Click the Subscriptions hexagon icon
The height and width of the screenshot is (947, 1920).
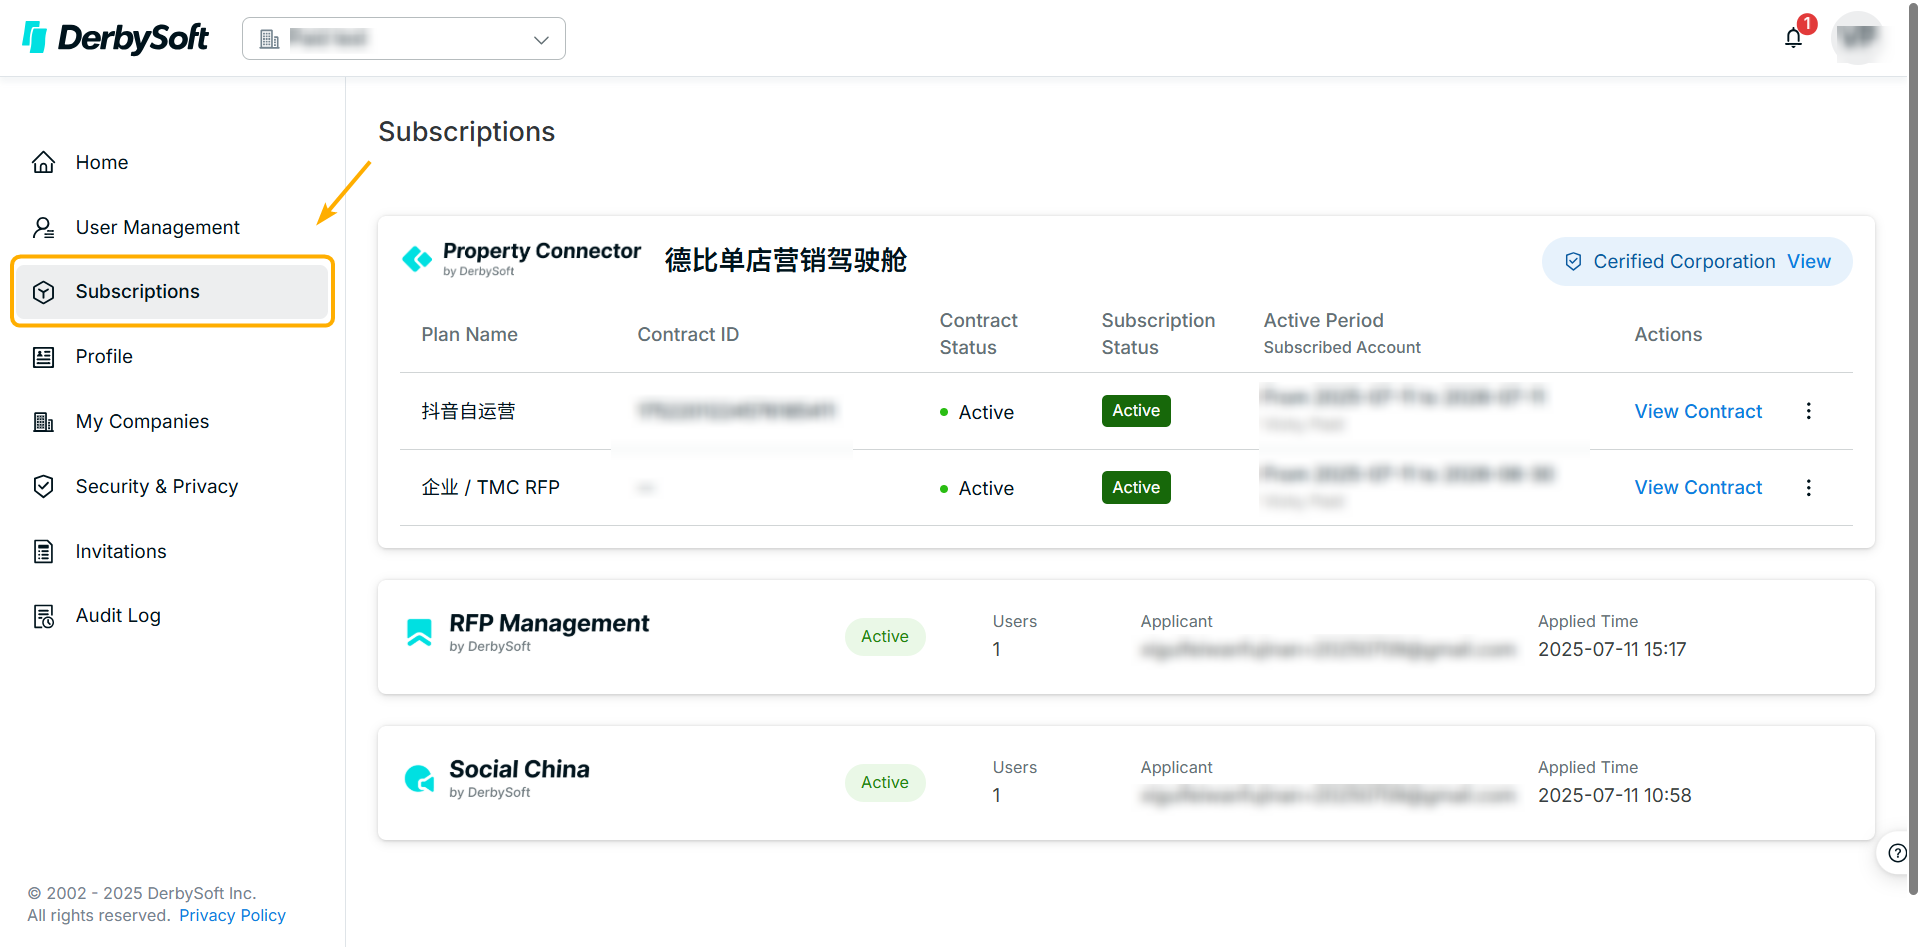44,292
